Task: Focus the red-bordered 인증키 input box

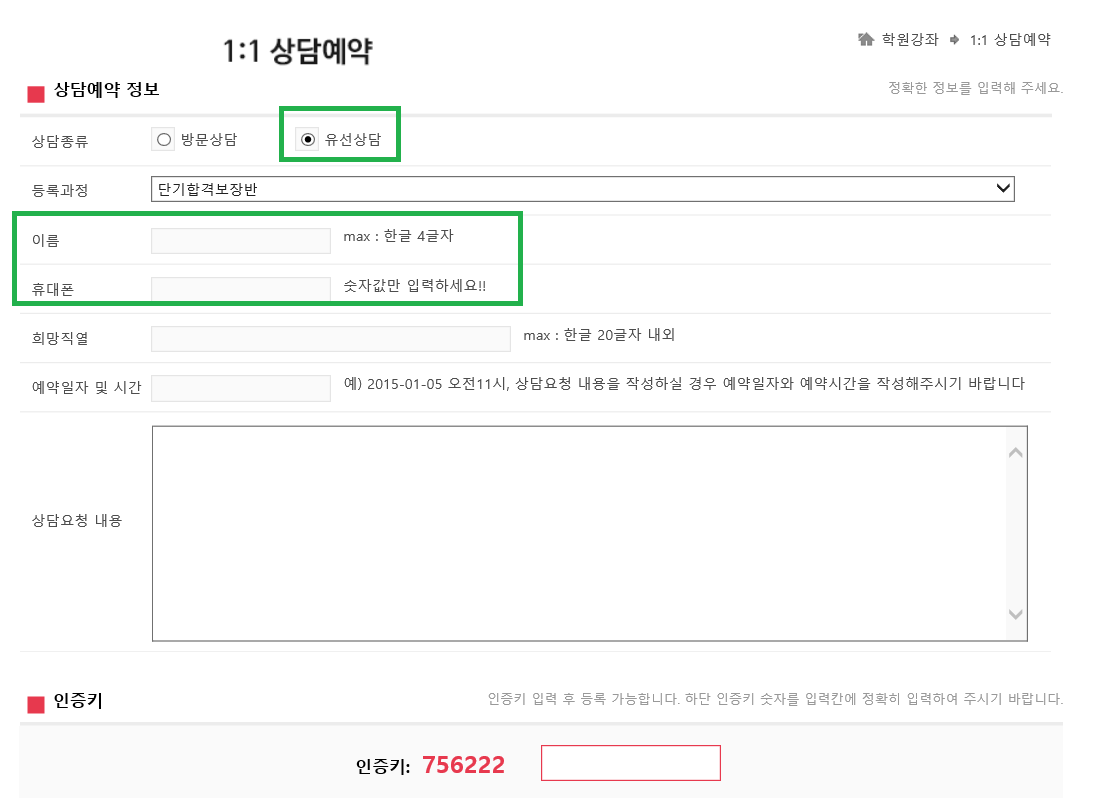Action: tap(630, 763)
